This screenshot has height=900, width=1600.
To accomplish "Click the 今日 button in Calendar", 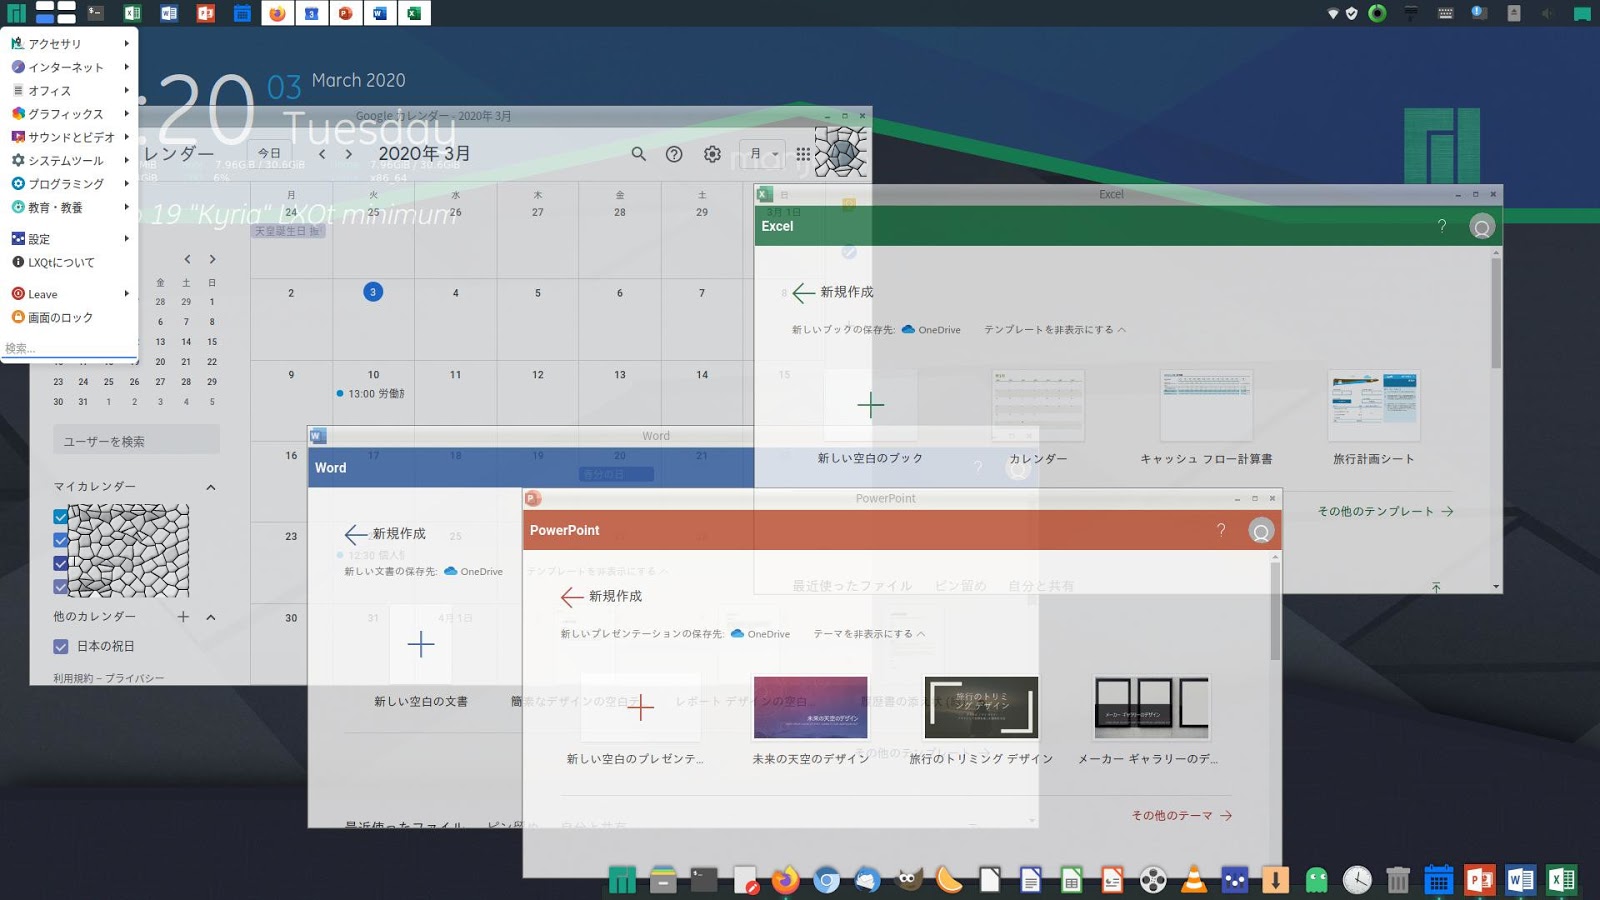I will tap(269, 154).
